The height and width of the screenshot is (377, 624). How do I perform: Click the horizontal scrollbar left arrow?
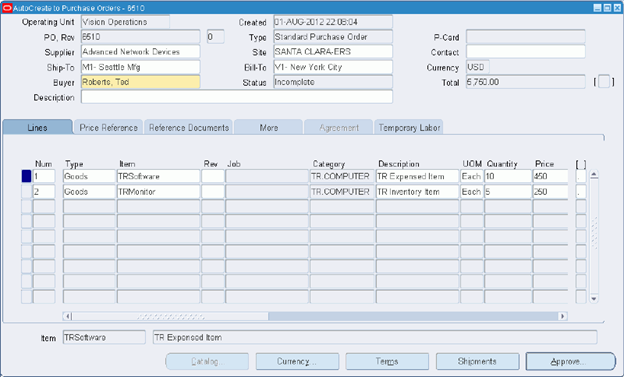tap(68, 316)
